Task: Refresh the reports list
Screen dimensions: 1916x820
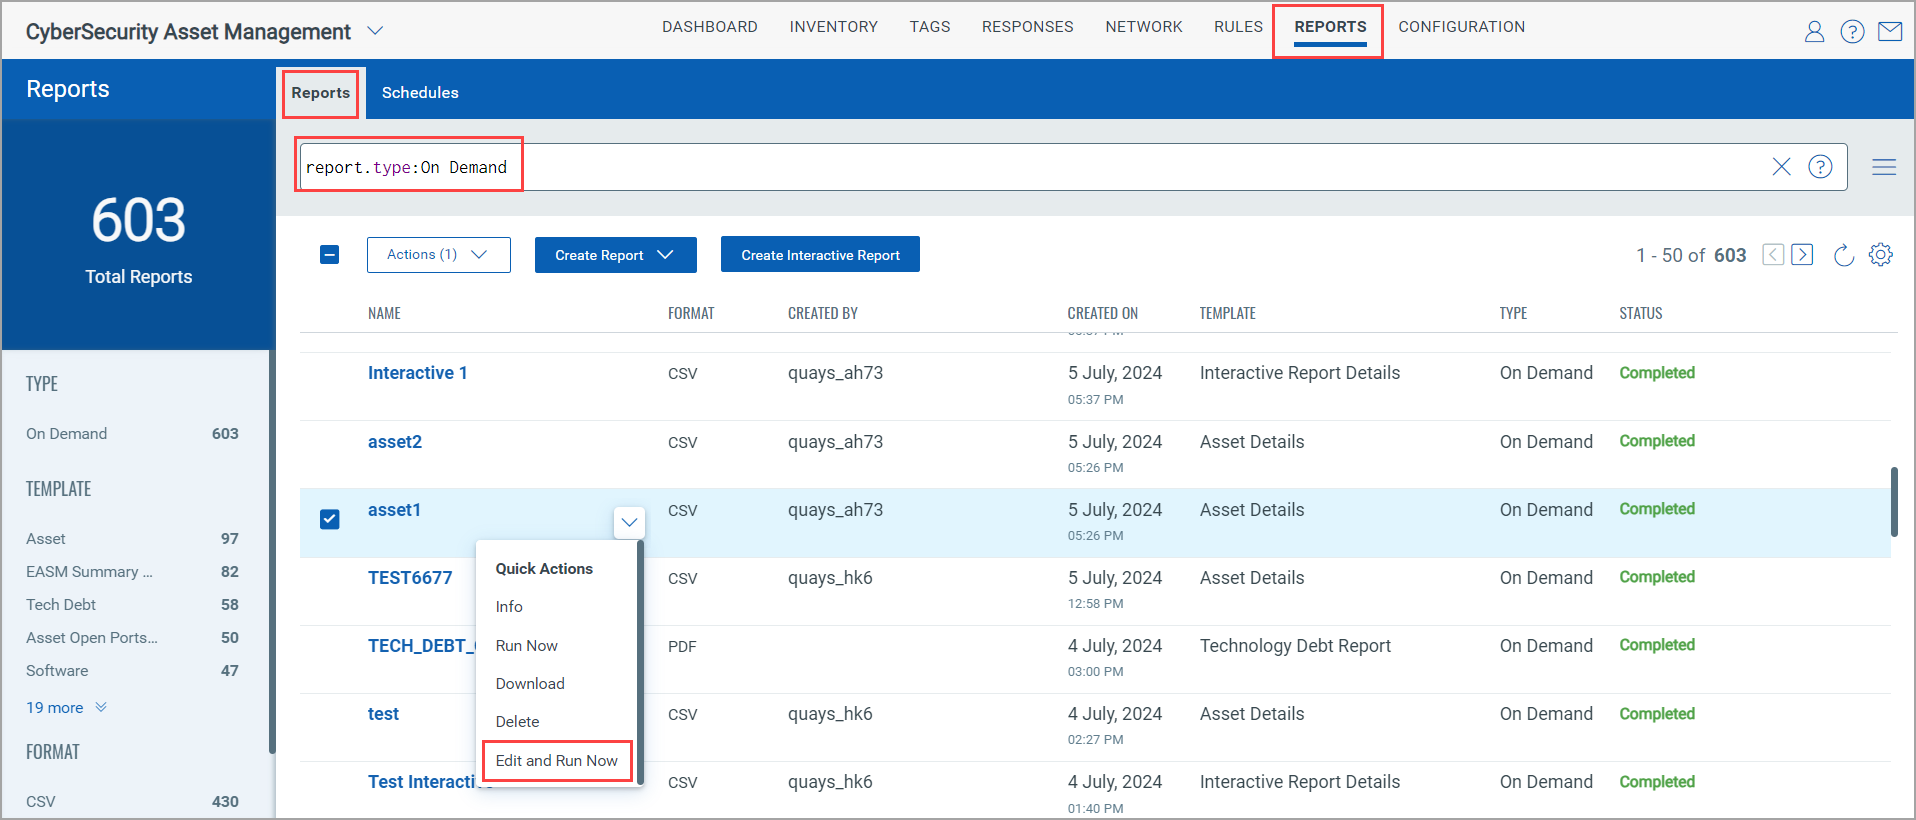Action: click(x=1844, y=255)
